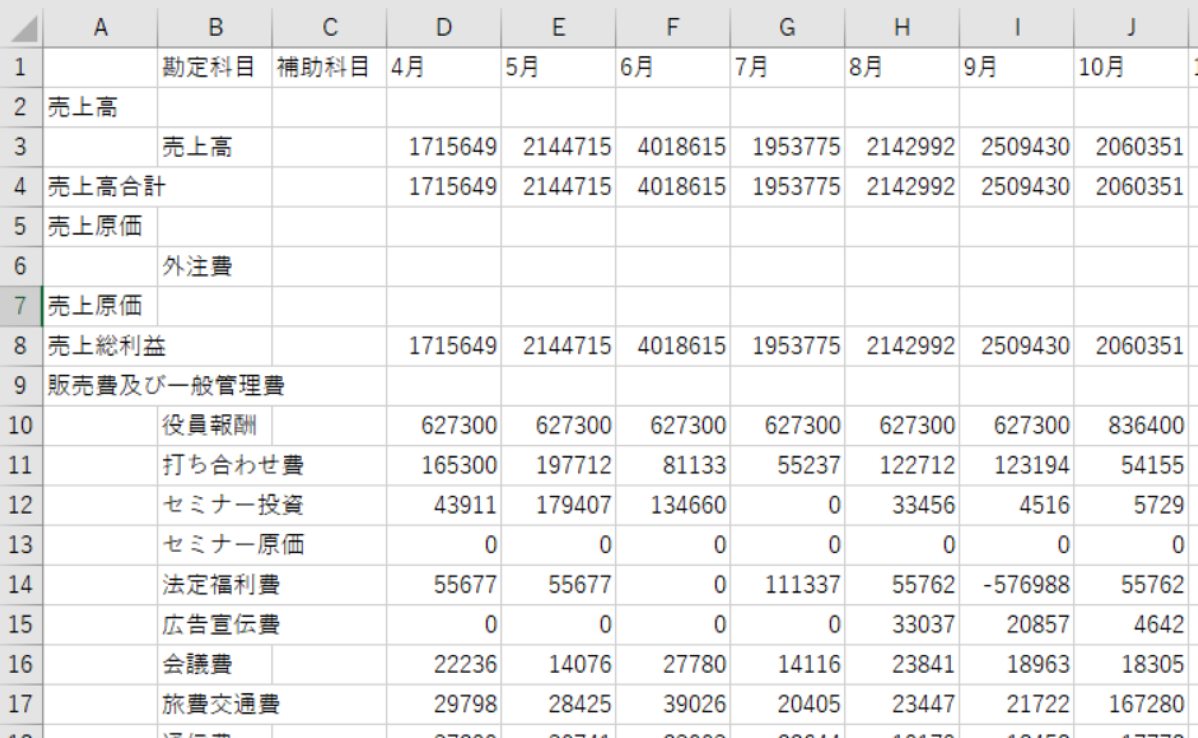
Task: Click value 39026 in 旅費交通費 row
Action: (673, 704)
